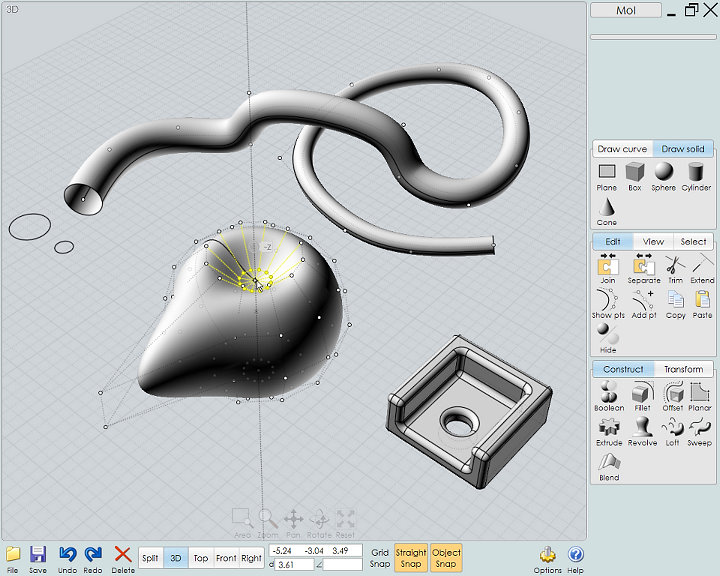
Task: Switch to Split viewport layout
Action: [150, 558]
